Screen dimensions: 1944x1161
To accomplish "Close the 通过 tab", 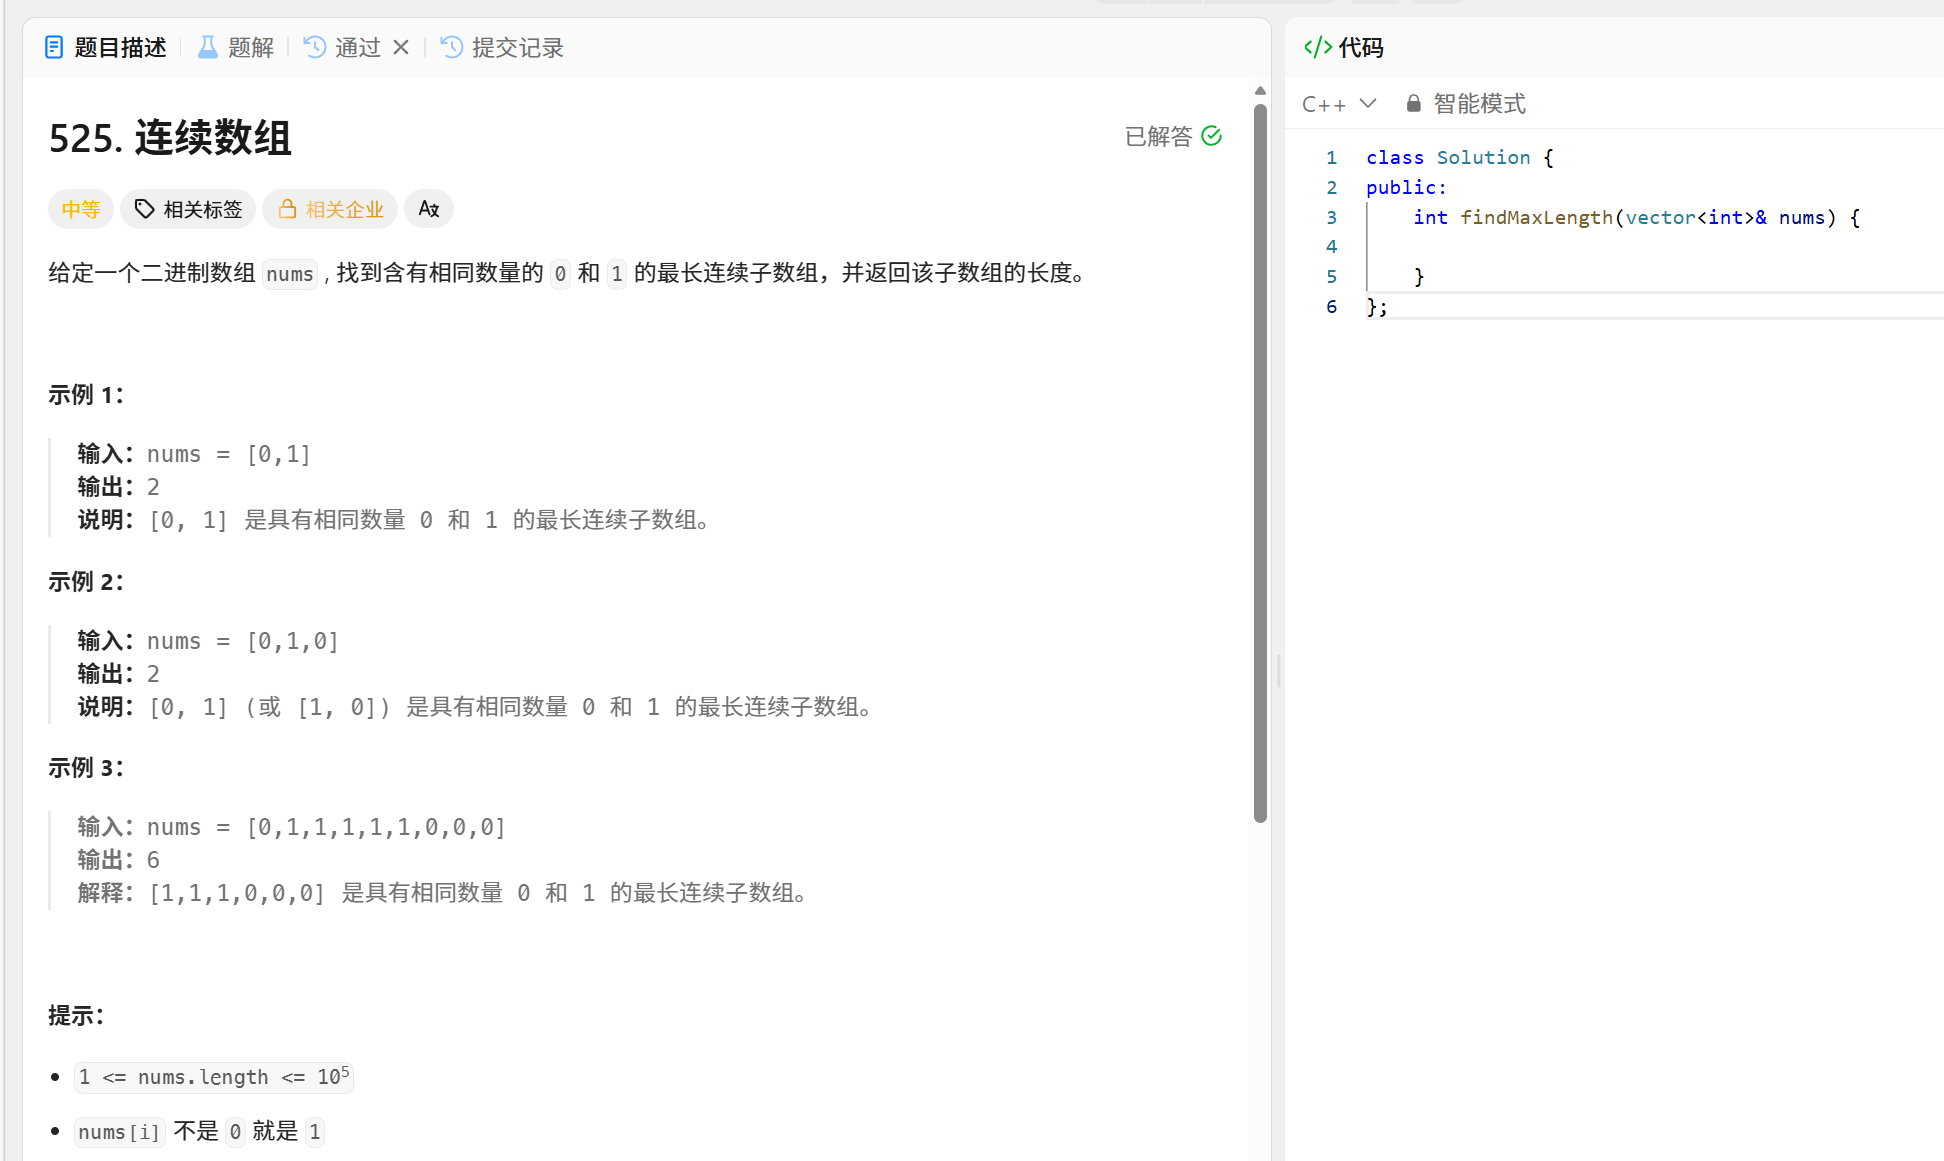I will [x=401, y=48].
